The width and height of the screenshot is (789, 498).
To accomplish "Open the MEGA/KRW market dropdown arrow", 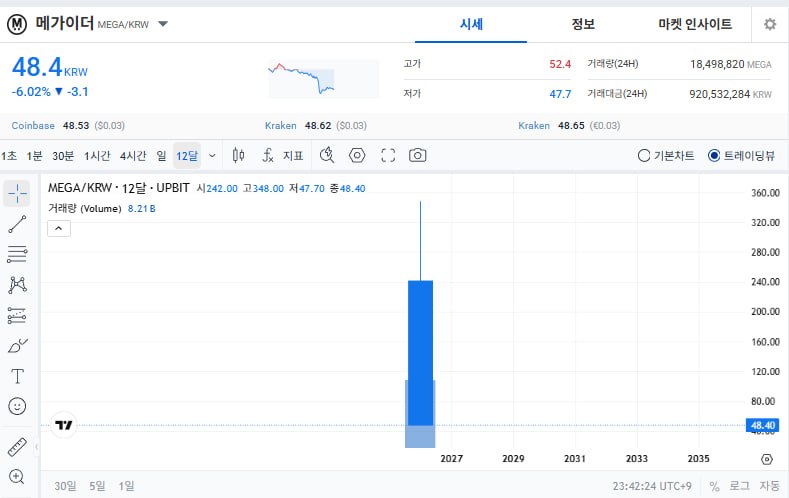I will point(163,24).
